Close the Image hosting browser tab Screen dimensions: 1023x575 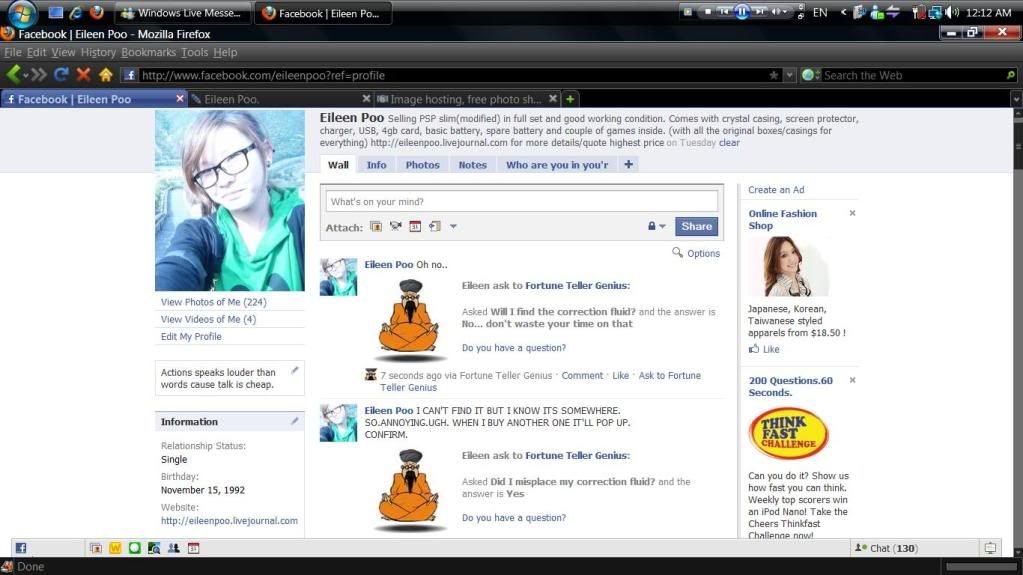click(553, 99)
